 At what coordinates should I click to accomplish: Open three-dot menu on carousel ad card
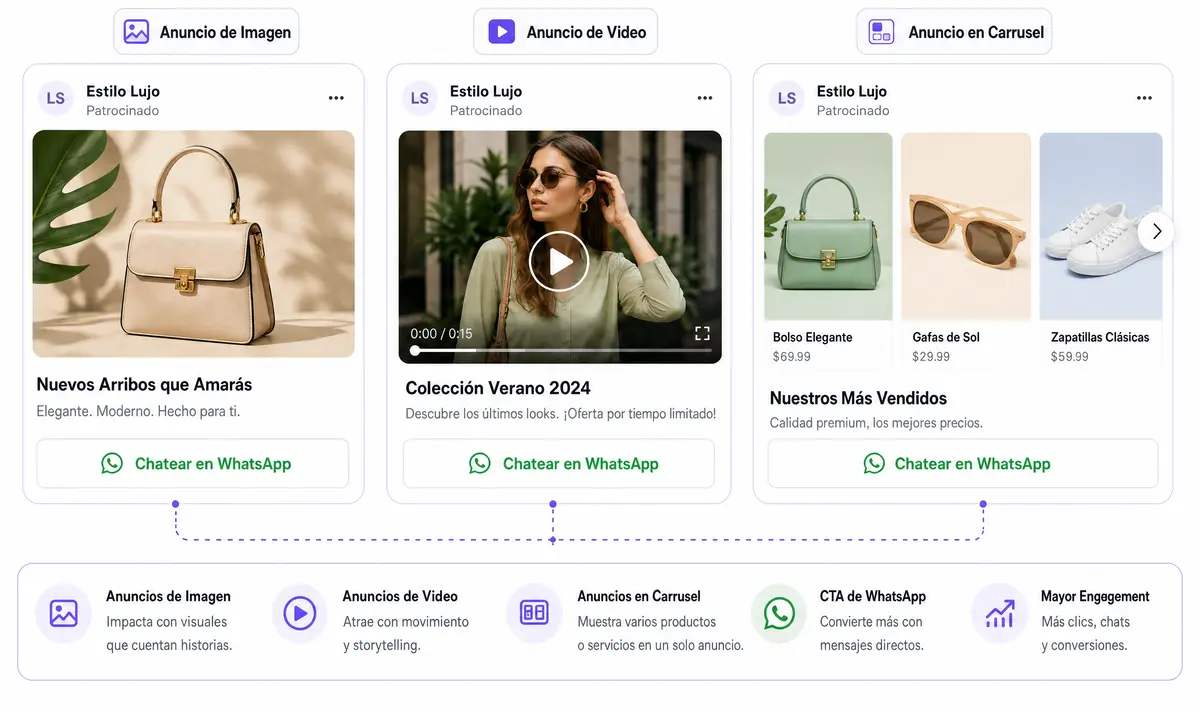pyautogui.click(x=1145, y=98)
